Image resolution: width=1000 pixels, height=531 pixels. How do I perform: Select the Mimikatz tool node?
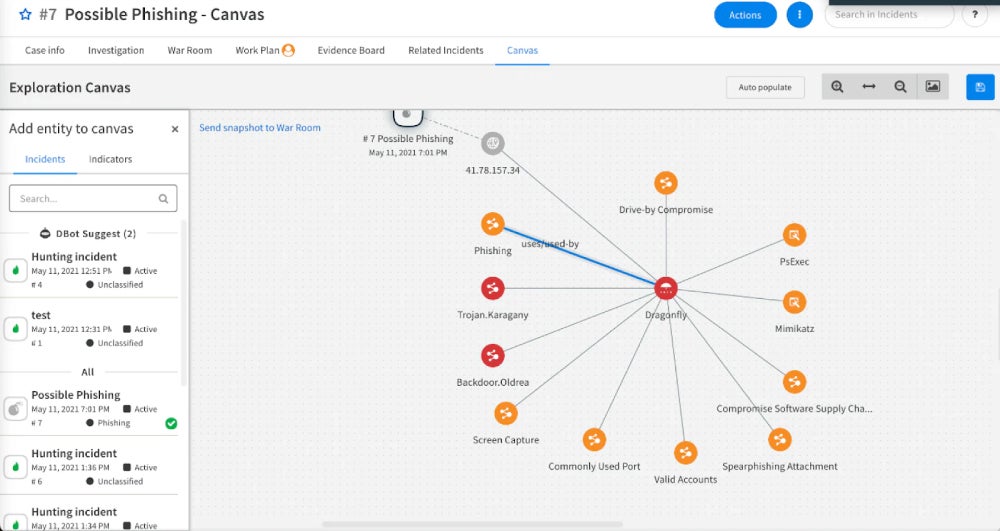[x=794, y=302]
